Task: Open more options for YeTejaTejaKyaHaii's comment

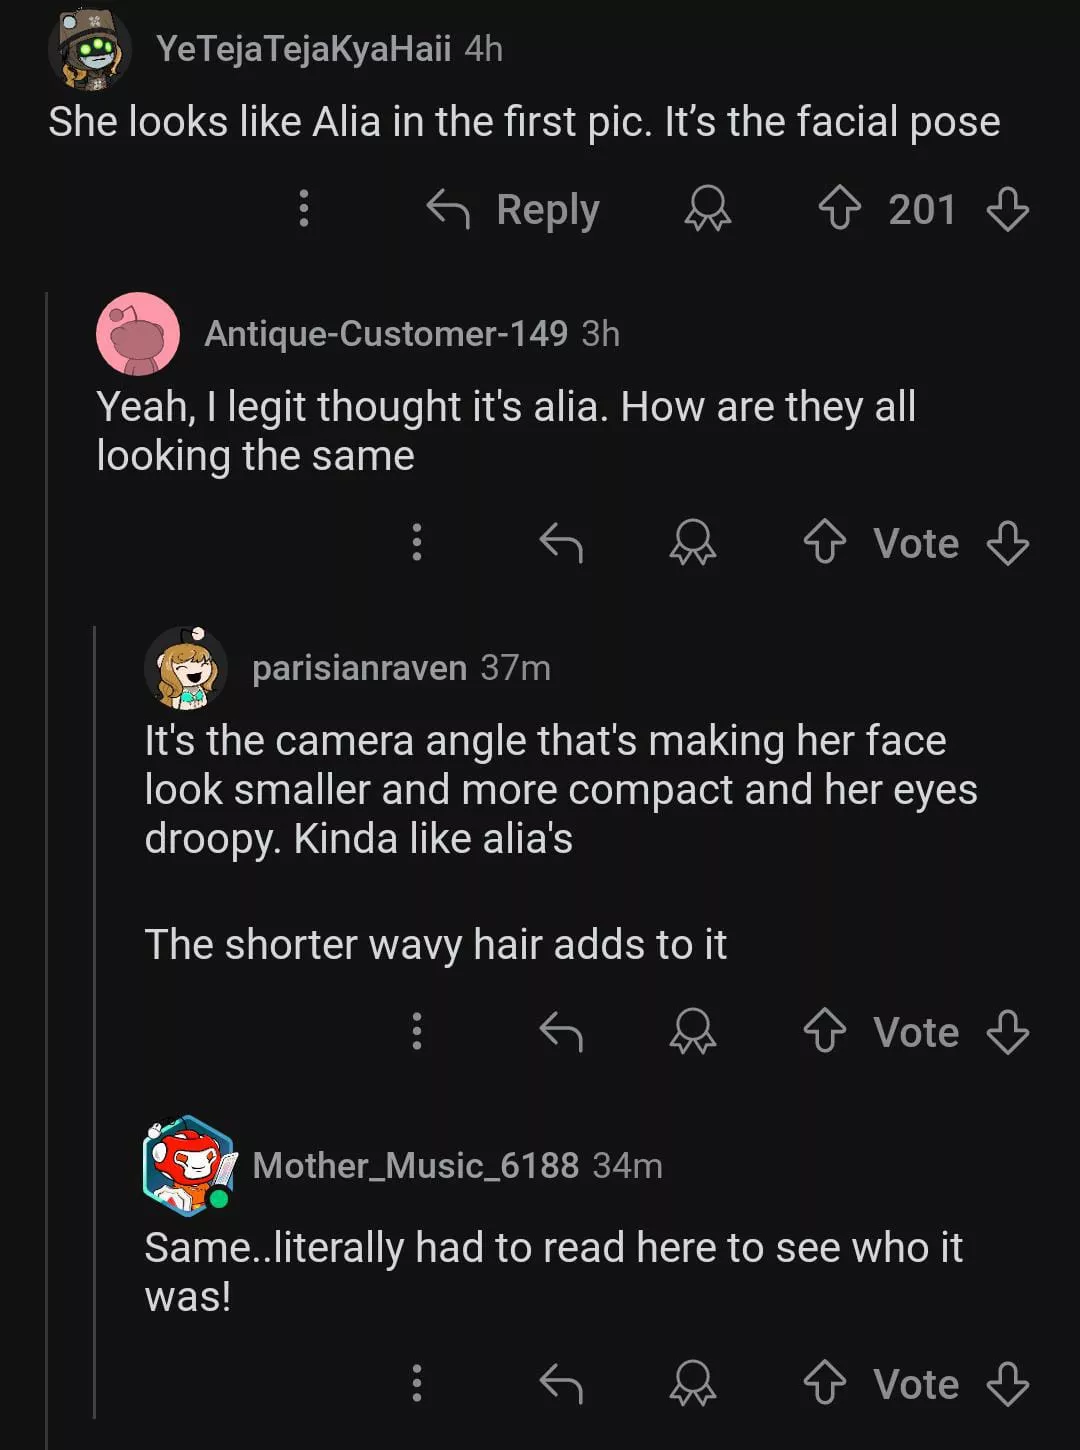Action: tap(304, 209)
